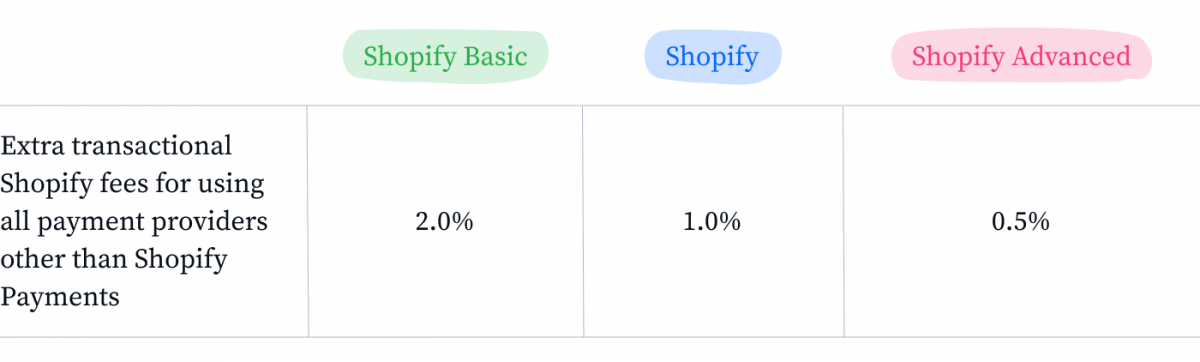Viewport: 1200px width, 362px height.
Task: Select the blue Shopify plan label
Action: [x=712, y=56]
